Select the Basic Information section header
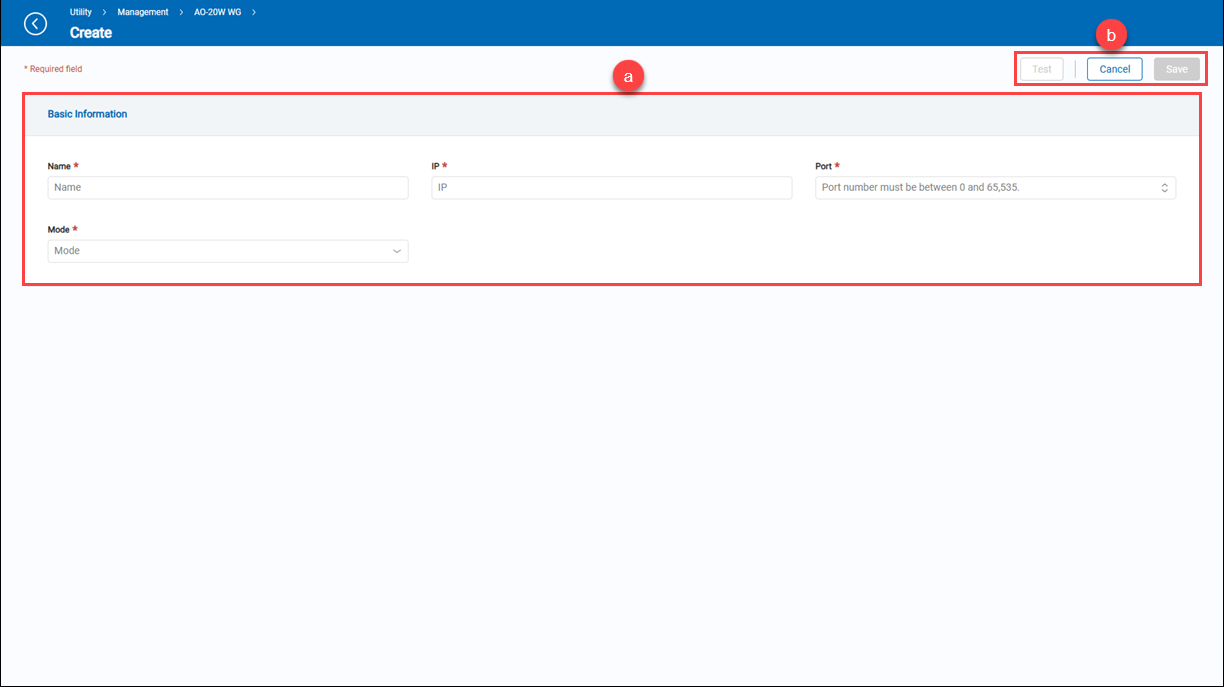Screen dimensions: 1224x687 [88, 114]
